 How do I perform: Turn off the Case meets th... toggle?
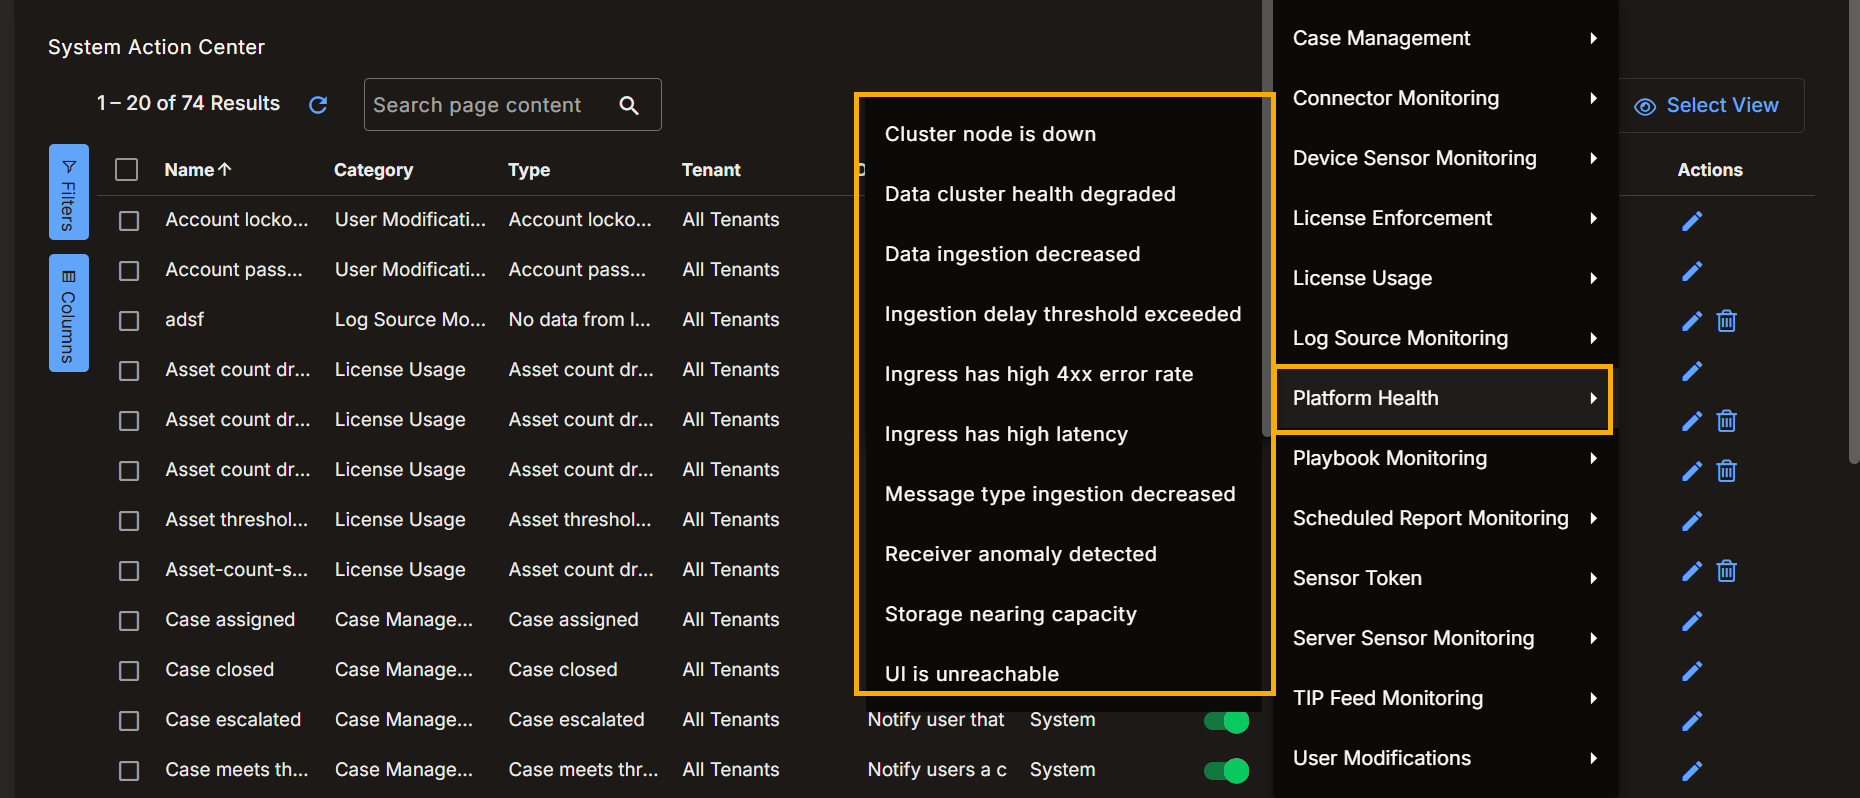point(1227,771)
